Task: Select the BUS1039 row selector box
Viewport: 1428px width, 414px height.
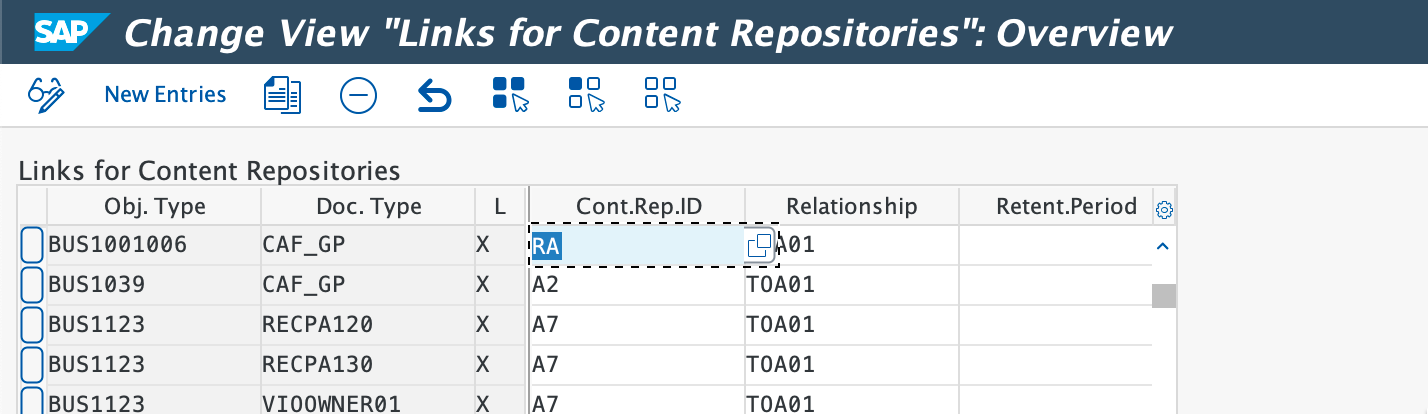Action: (x=32, y=285)
